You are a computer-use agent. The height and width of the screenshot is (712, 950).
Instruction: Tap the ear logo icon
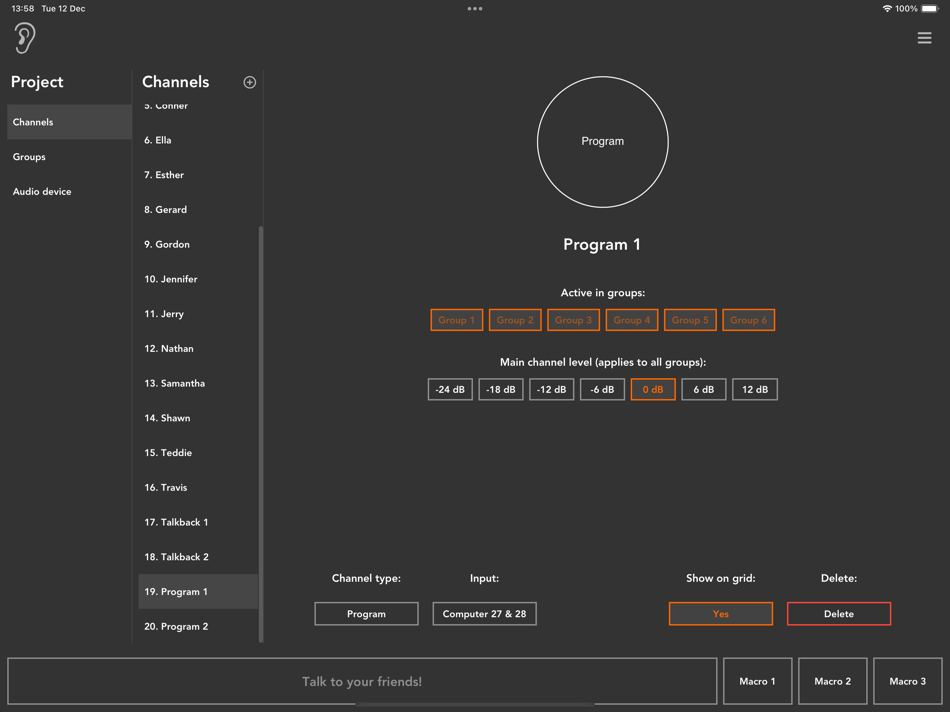pyautogui.click(x=25, y=38)
